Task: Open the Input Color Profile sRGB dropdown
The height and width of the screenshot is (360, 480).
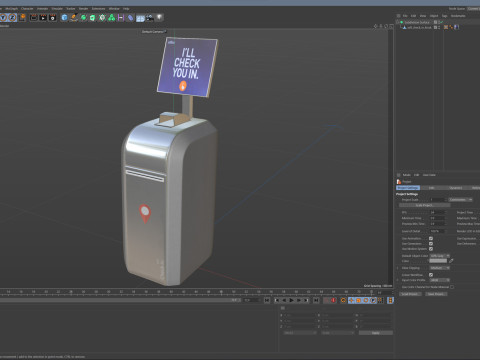Action: pyautogui.click(x=440, y=280)
